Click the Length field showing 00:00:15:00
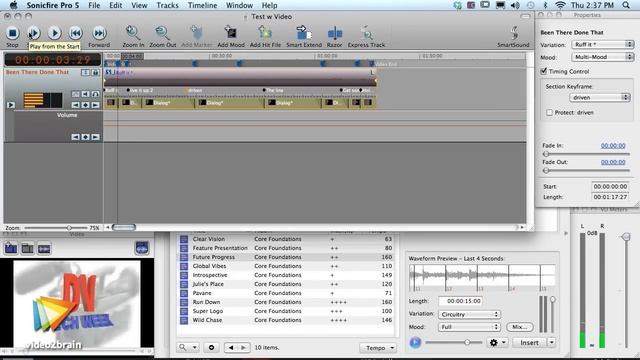The height and width of the screenshot is (360, 640). click(x=460, y=301)
